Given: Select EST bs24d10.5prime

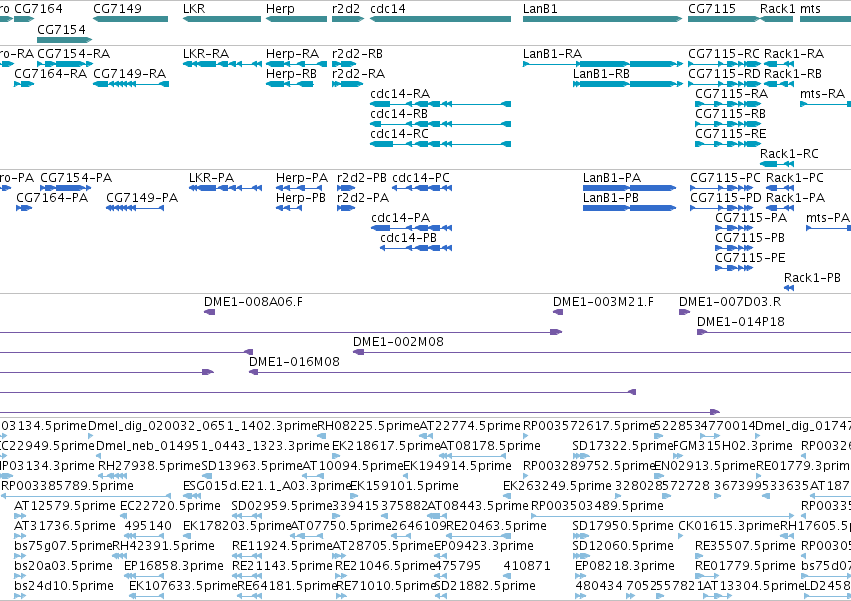Looking at the screenshot, I should coord(20,596).
